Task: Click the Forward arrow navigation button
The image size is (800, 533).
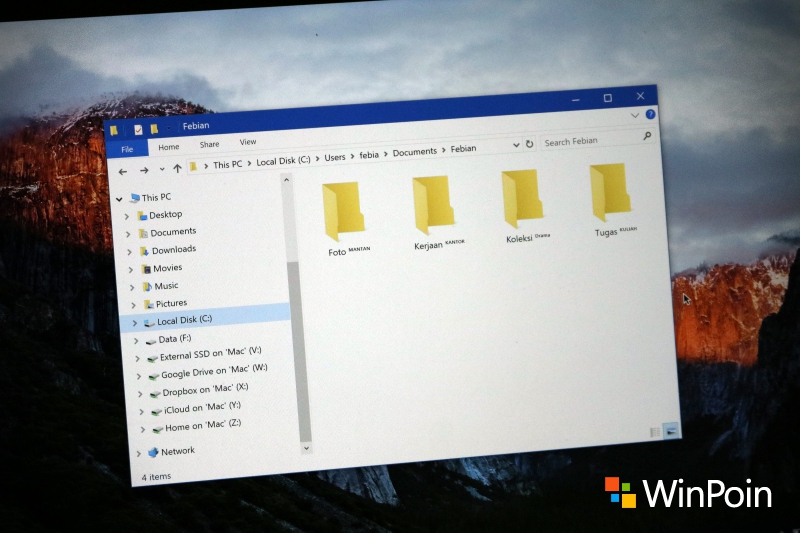Action: tap(144, 170)
